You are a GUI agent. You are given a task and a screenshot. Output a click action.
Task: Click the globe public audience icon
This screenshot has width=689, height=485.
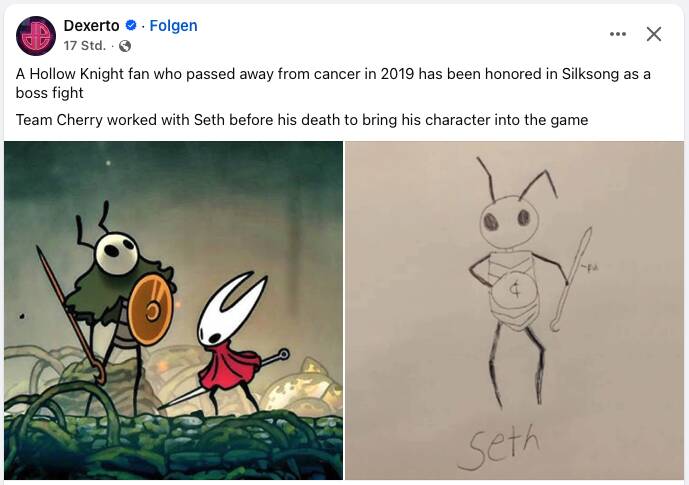pyautogui.click(x=125, y=46)
